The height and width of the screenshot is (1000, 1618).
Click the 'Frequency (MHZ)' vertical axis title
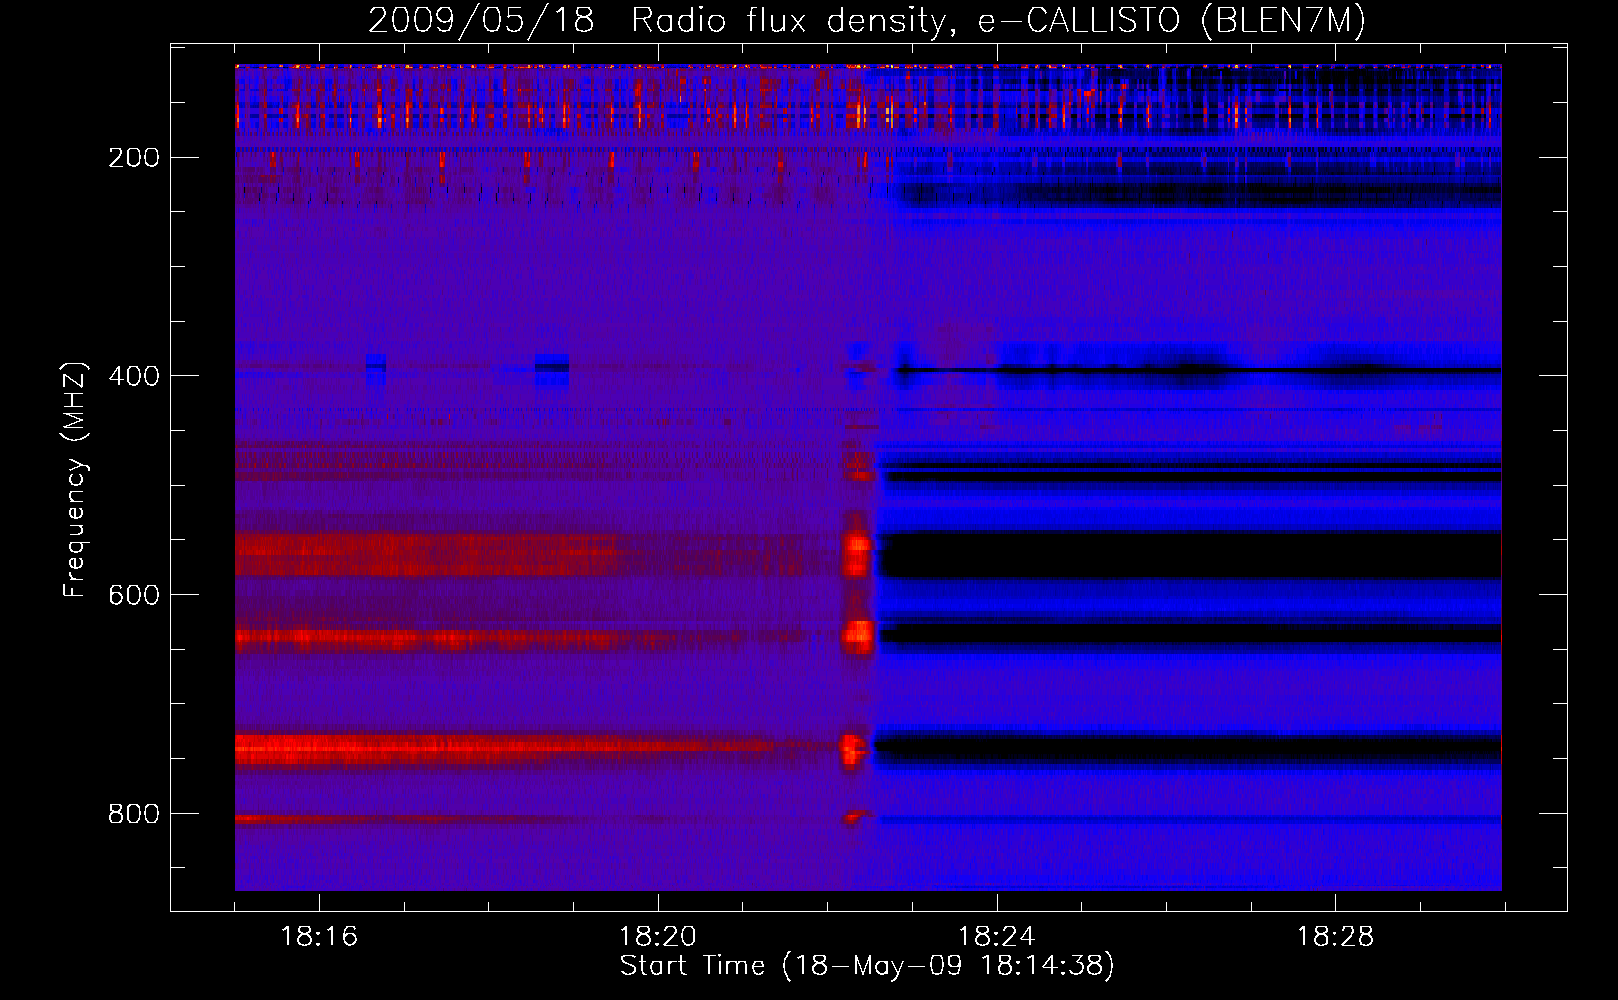pyautogui.click(x=75, y=479)
